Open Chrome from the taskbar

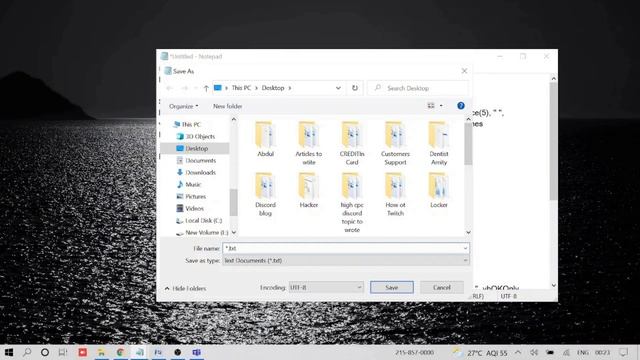pyautogui.click(x=120, y=352)
